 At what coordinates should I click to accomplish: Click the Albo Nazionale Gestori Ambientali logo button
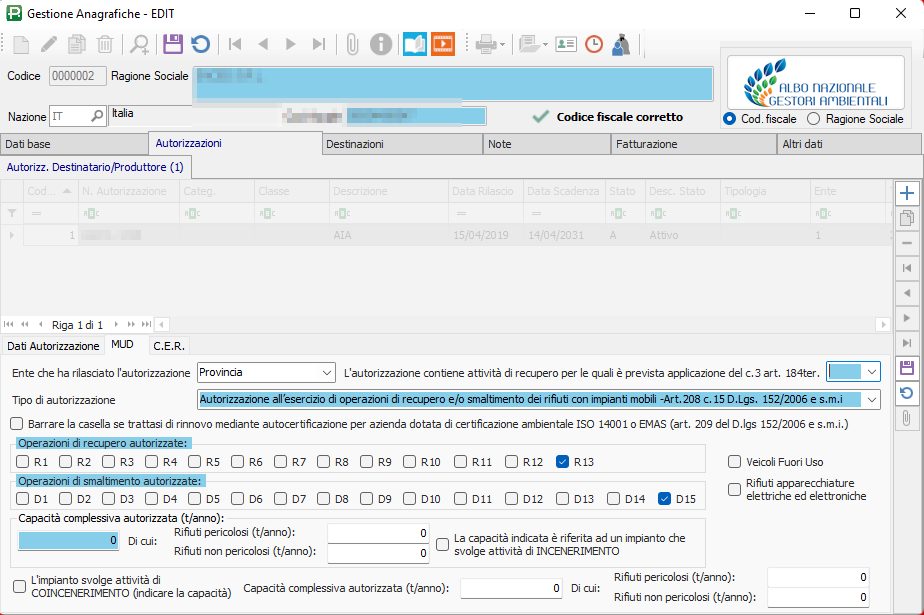tap(816, 82)
